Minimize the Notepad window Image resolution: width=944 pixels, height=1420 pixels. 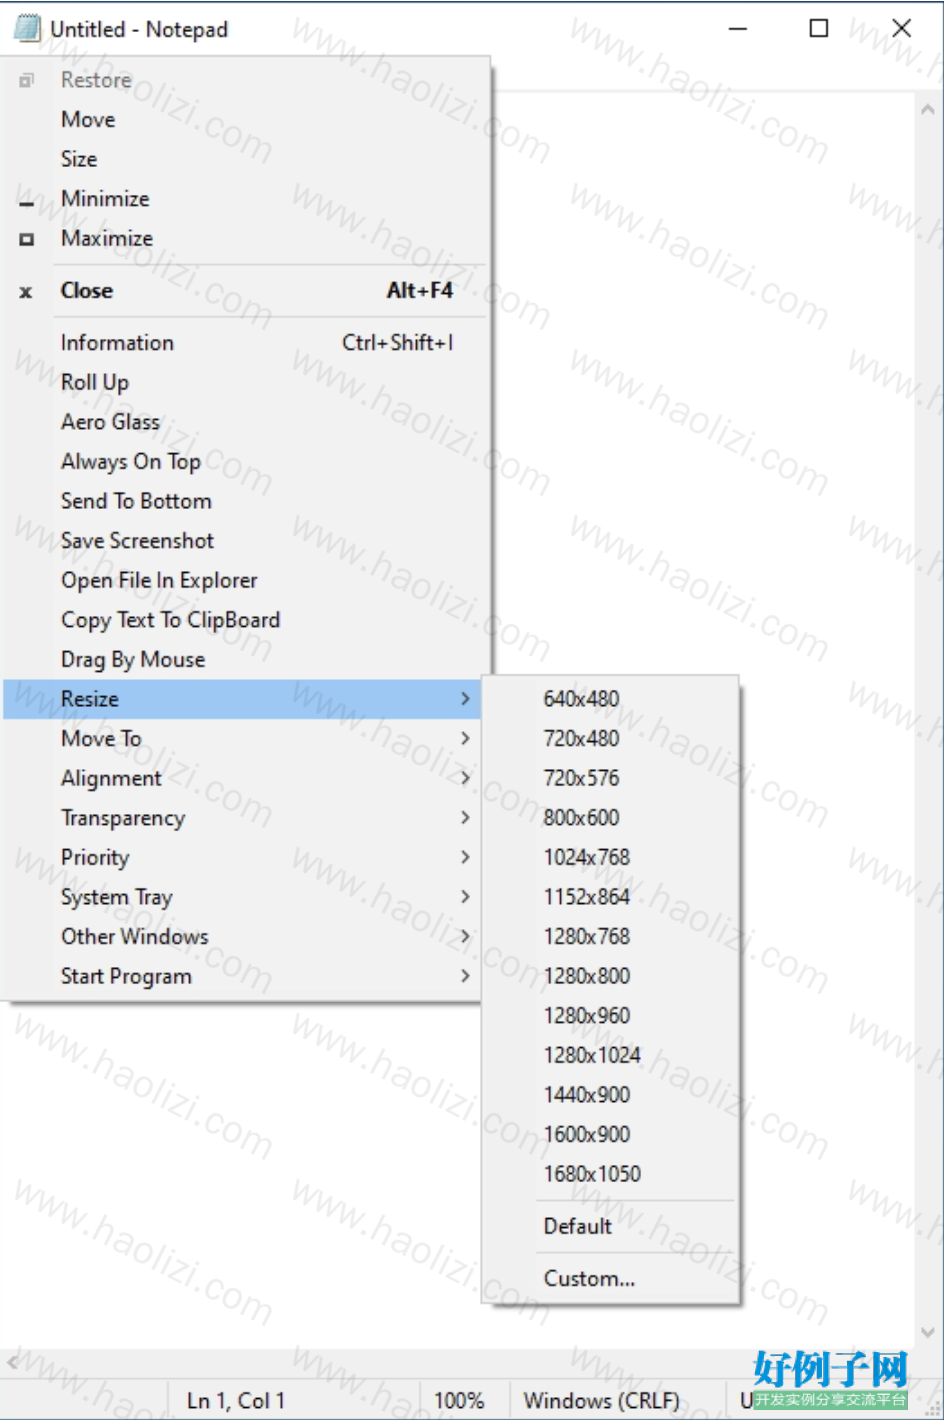pos(739,29)
